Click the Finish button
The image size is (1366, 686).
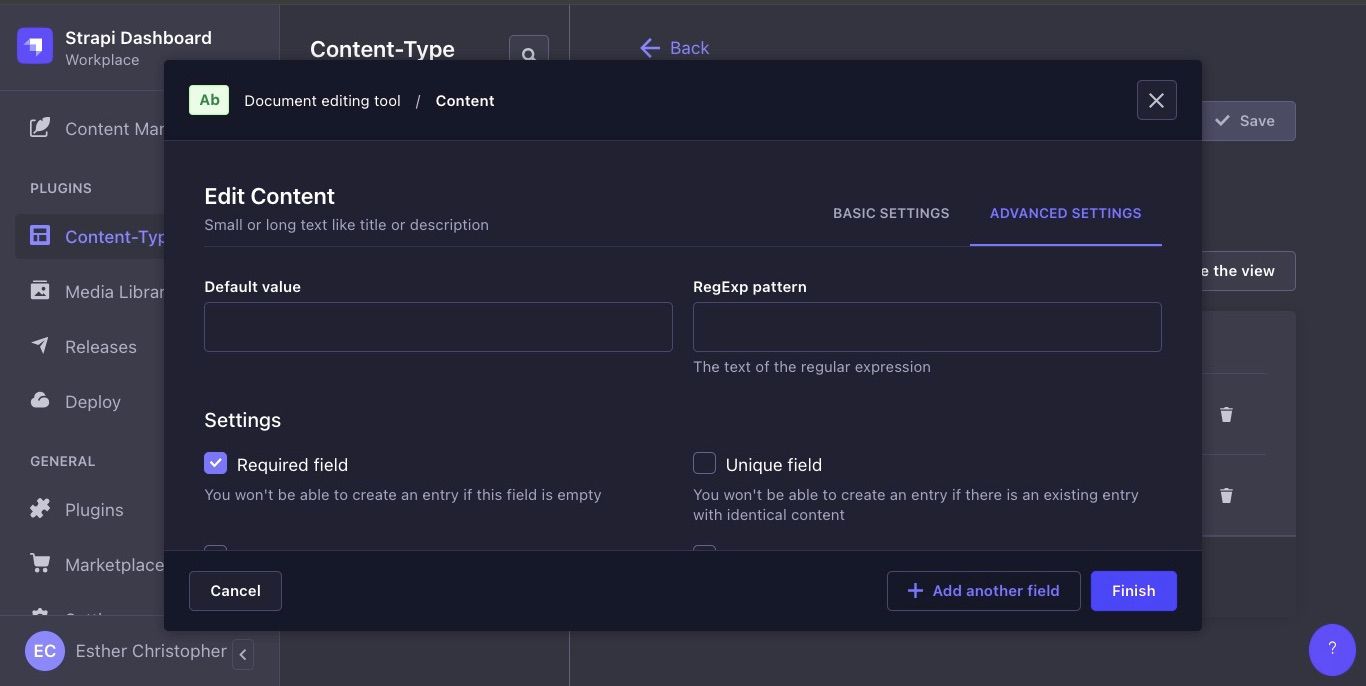(x=1133, y=591)
